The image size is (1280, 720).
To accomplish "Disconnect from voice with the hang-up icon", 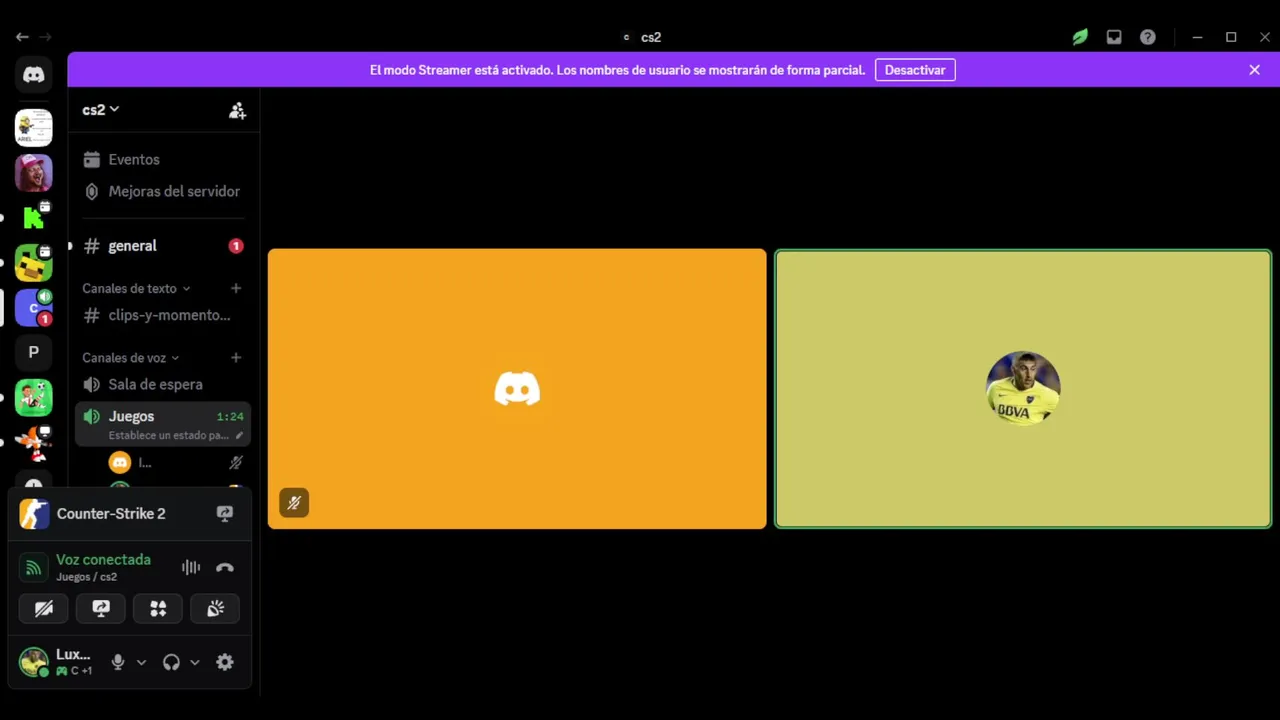I will click(x=225, y=567).
